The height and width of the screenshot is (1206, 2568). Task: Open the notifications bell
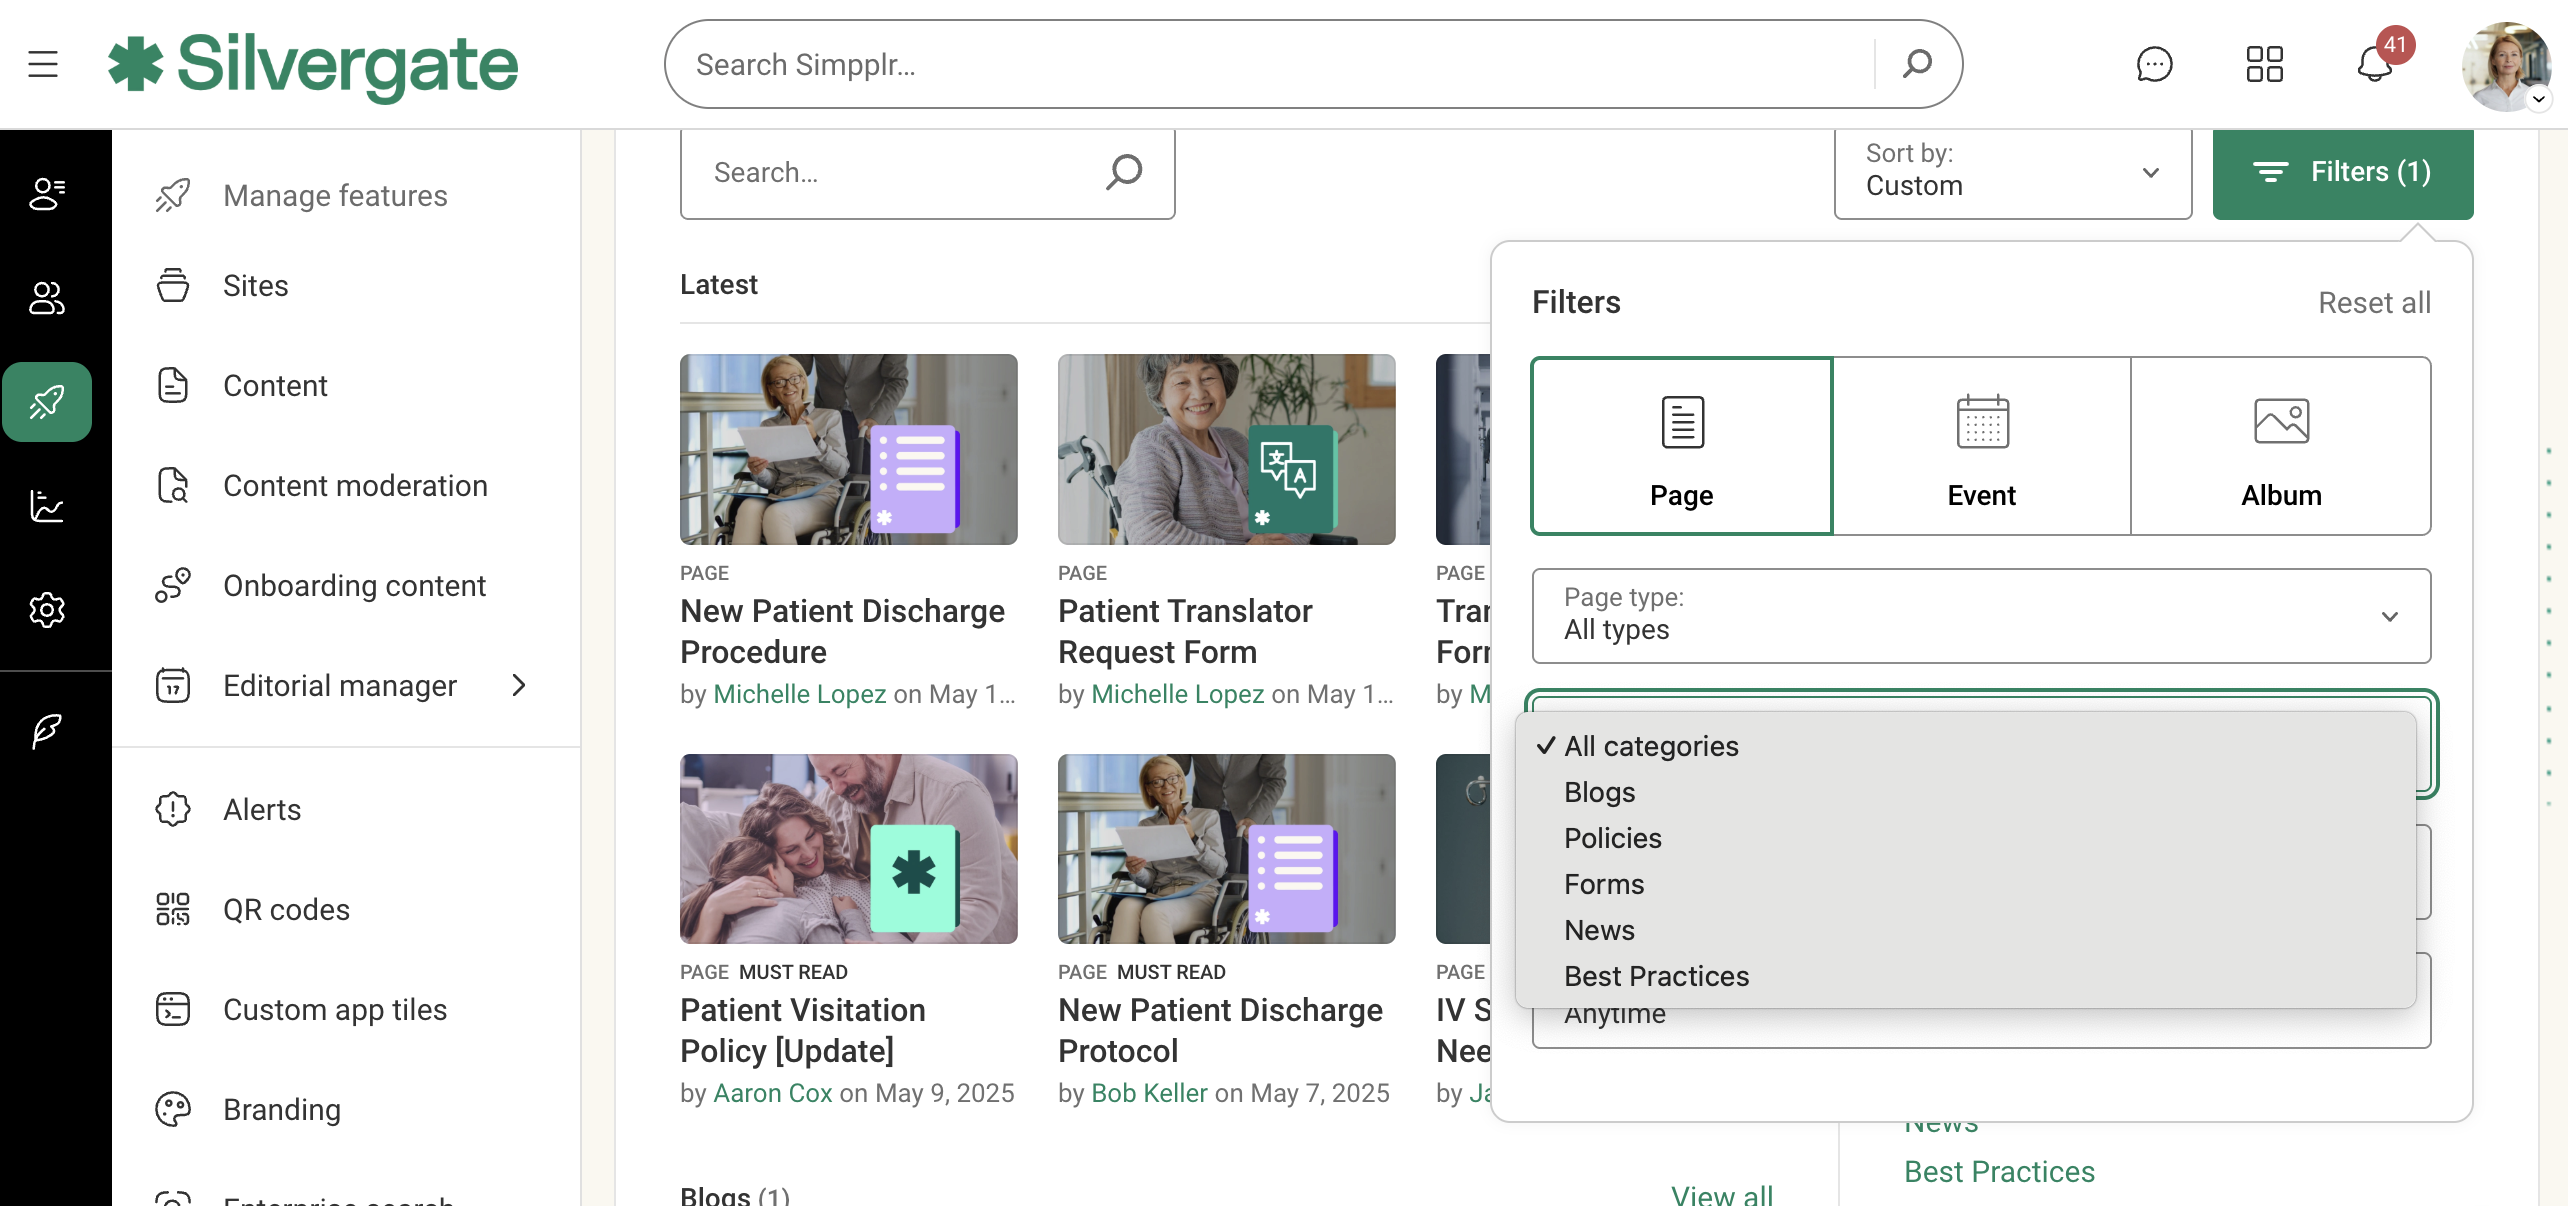(2374, 64)
